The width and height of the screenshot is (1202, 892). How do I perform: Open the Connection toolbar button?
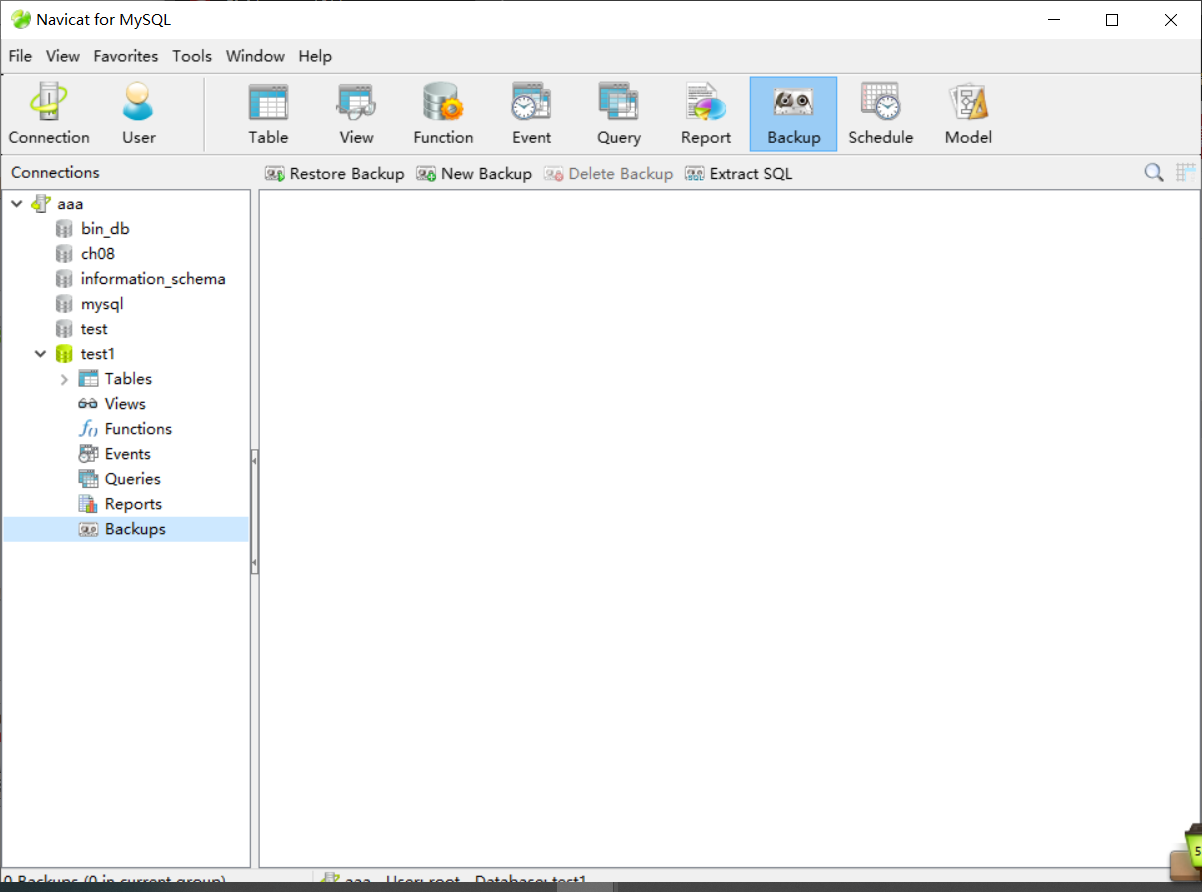pyautogui.click(x=49, y=114)
